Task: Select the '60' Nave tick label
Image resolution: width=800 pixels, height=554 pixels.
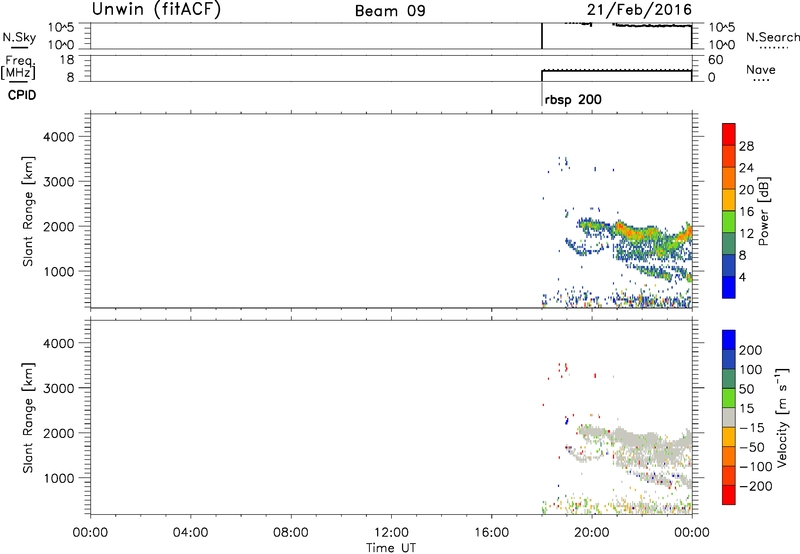Action: click(715, 60)
